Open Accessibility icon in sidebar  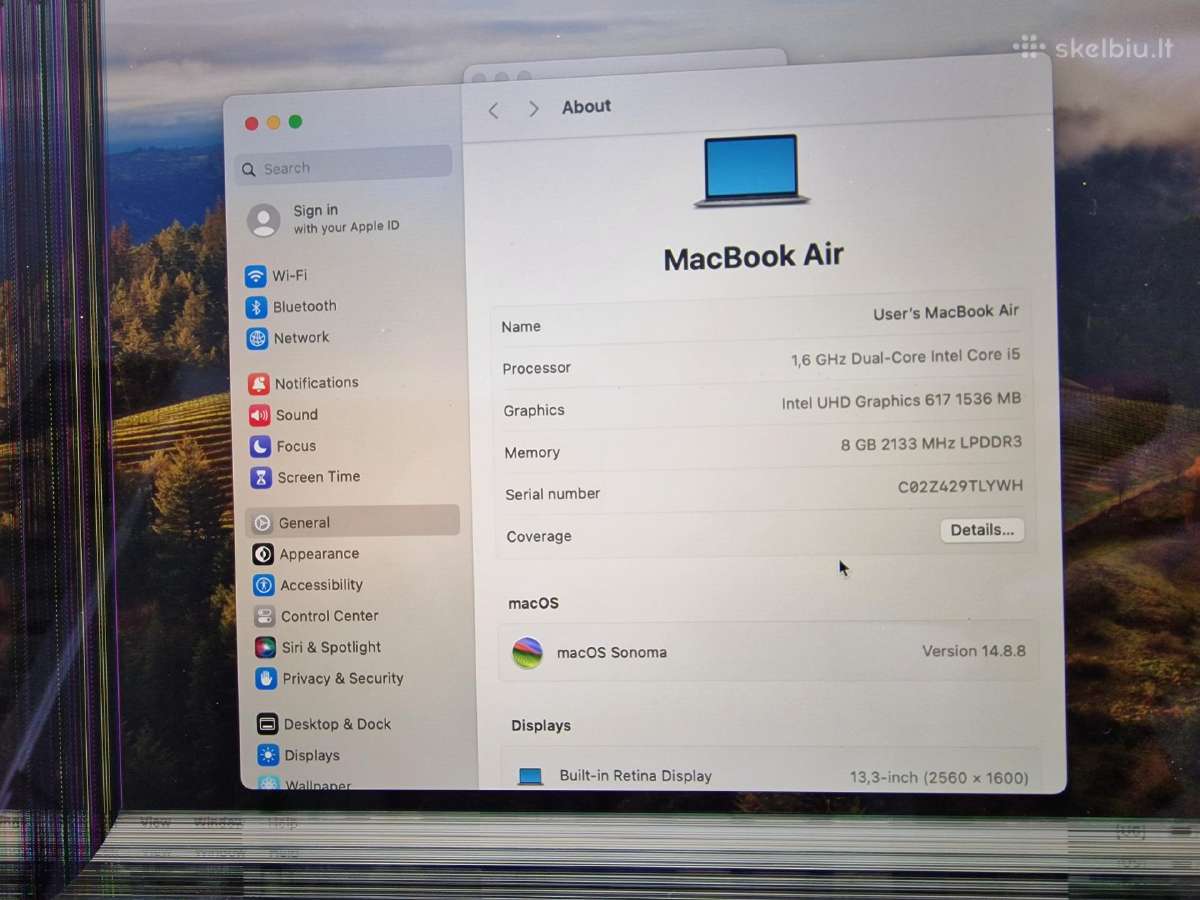click(x=264, y=585)
